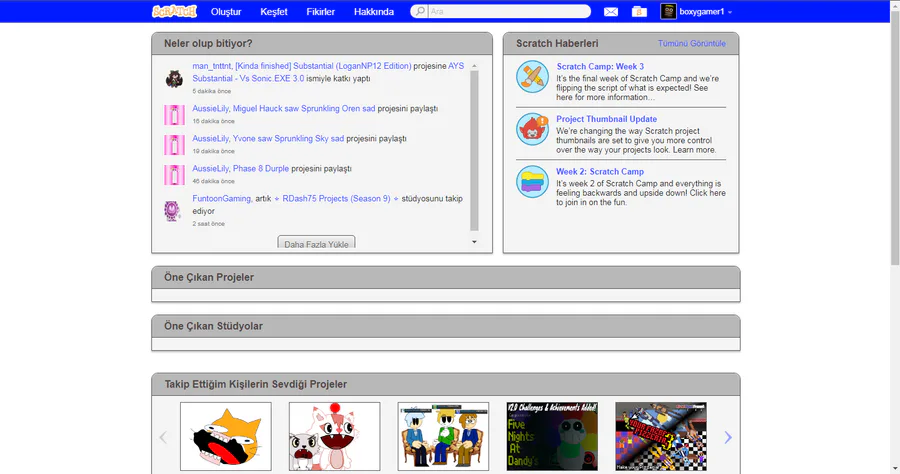Viewport: 900px width, 474px height.
Task: Click Scratch Camp Week 3 paintbrush icon
Action: (532, 76)
